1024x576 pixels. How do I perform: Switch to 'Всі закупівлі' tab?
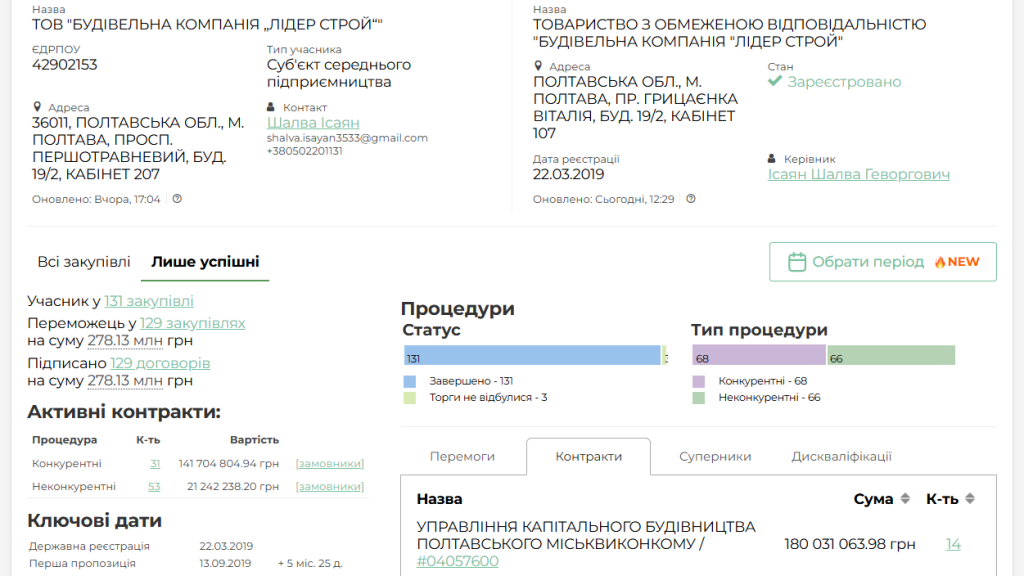coord(84,262)
